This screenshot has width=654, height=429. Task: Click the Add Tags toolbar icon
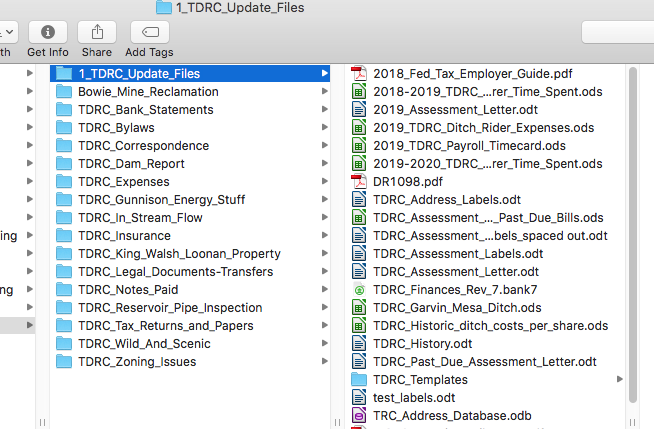pyautogui.click(x=149, y=33)
